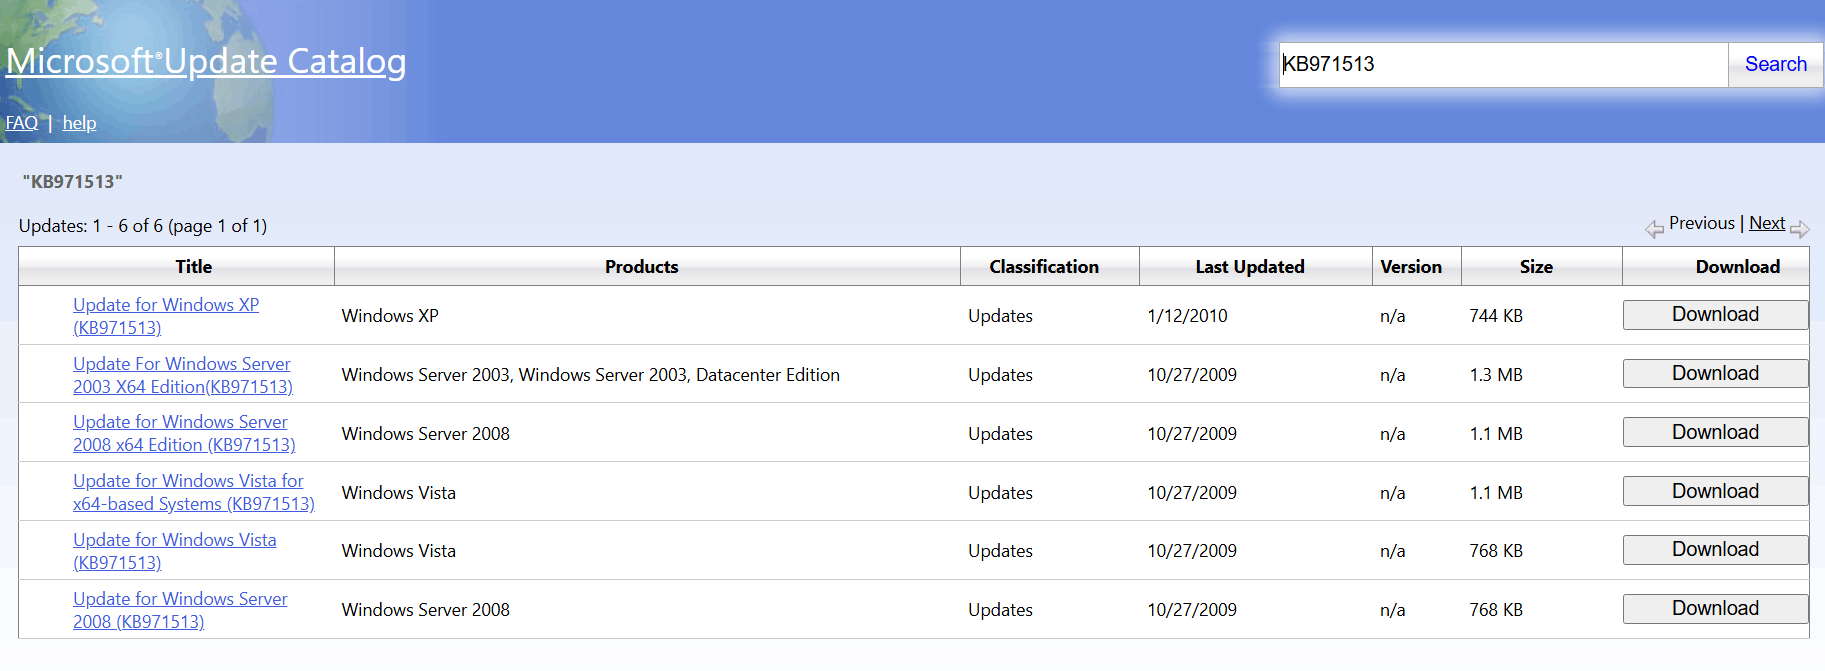Go to Next results page link

coord(1767,223)
